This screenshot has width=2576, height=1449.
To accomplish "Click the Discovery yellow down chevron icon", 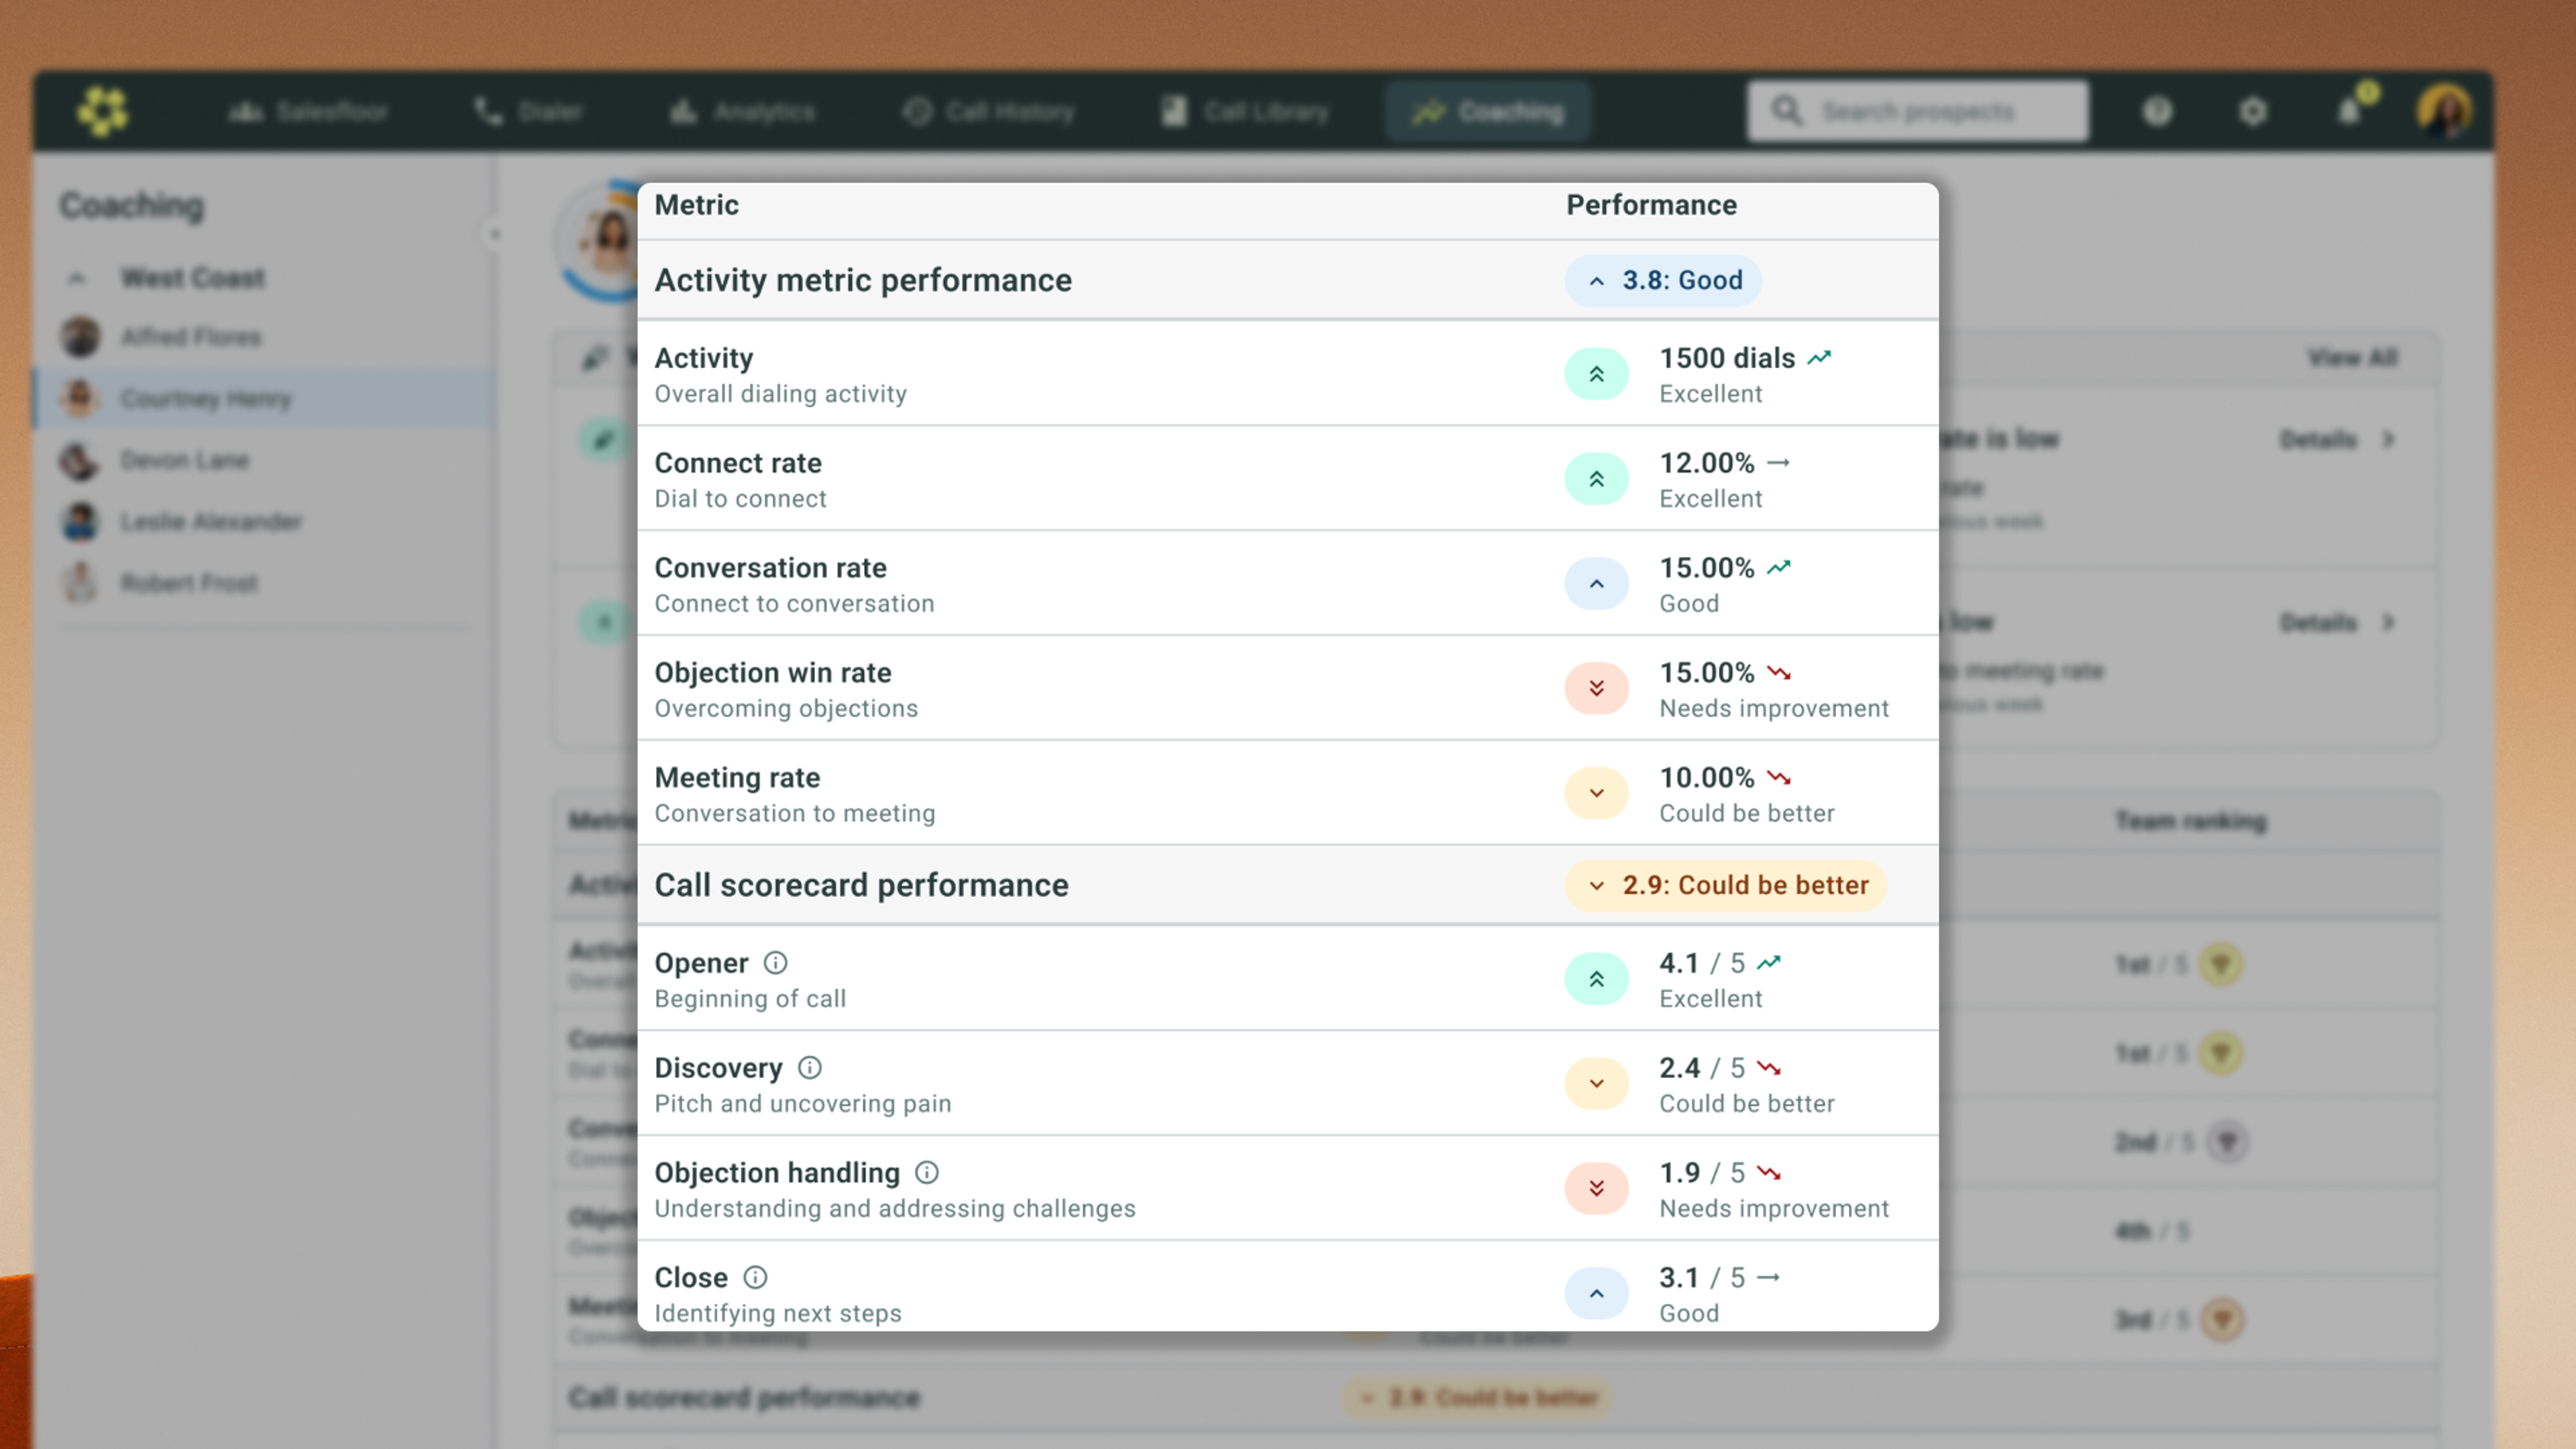I will 1597,1084.
